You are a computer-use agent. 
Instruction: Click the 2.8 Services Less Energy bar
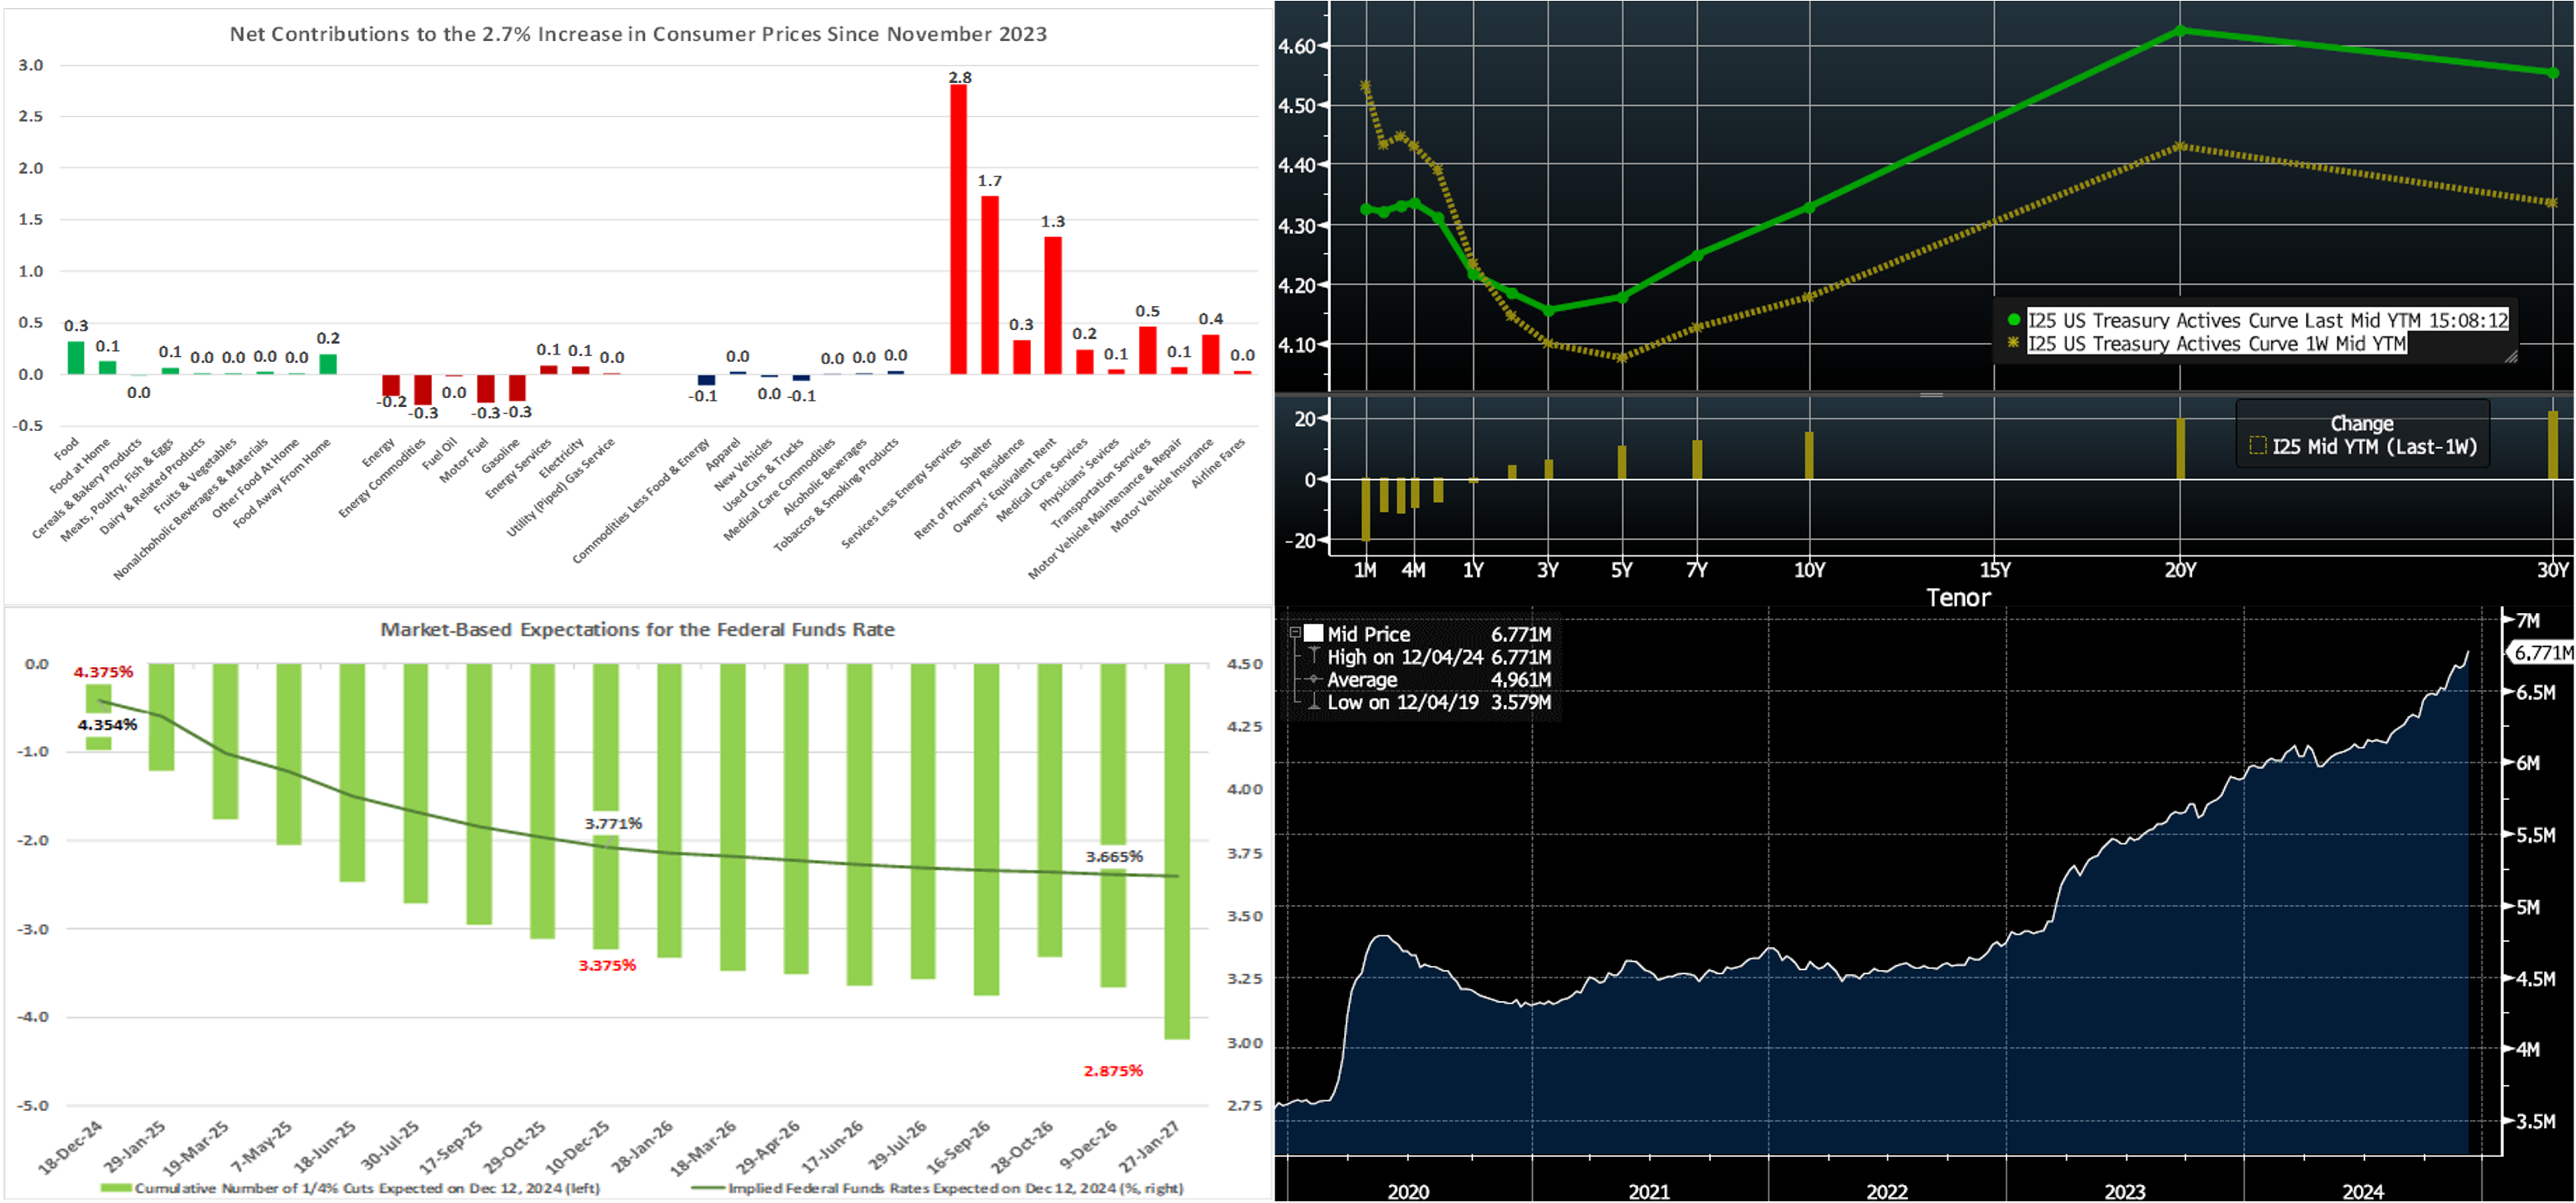(x=958, y=228)
